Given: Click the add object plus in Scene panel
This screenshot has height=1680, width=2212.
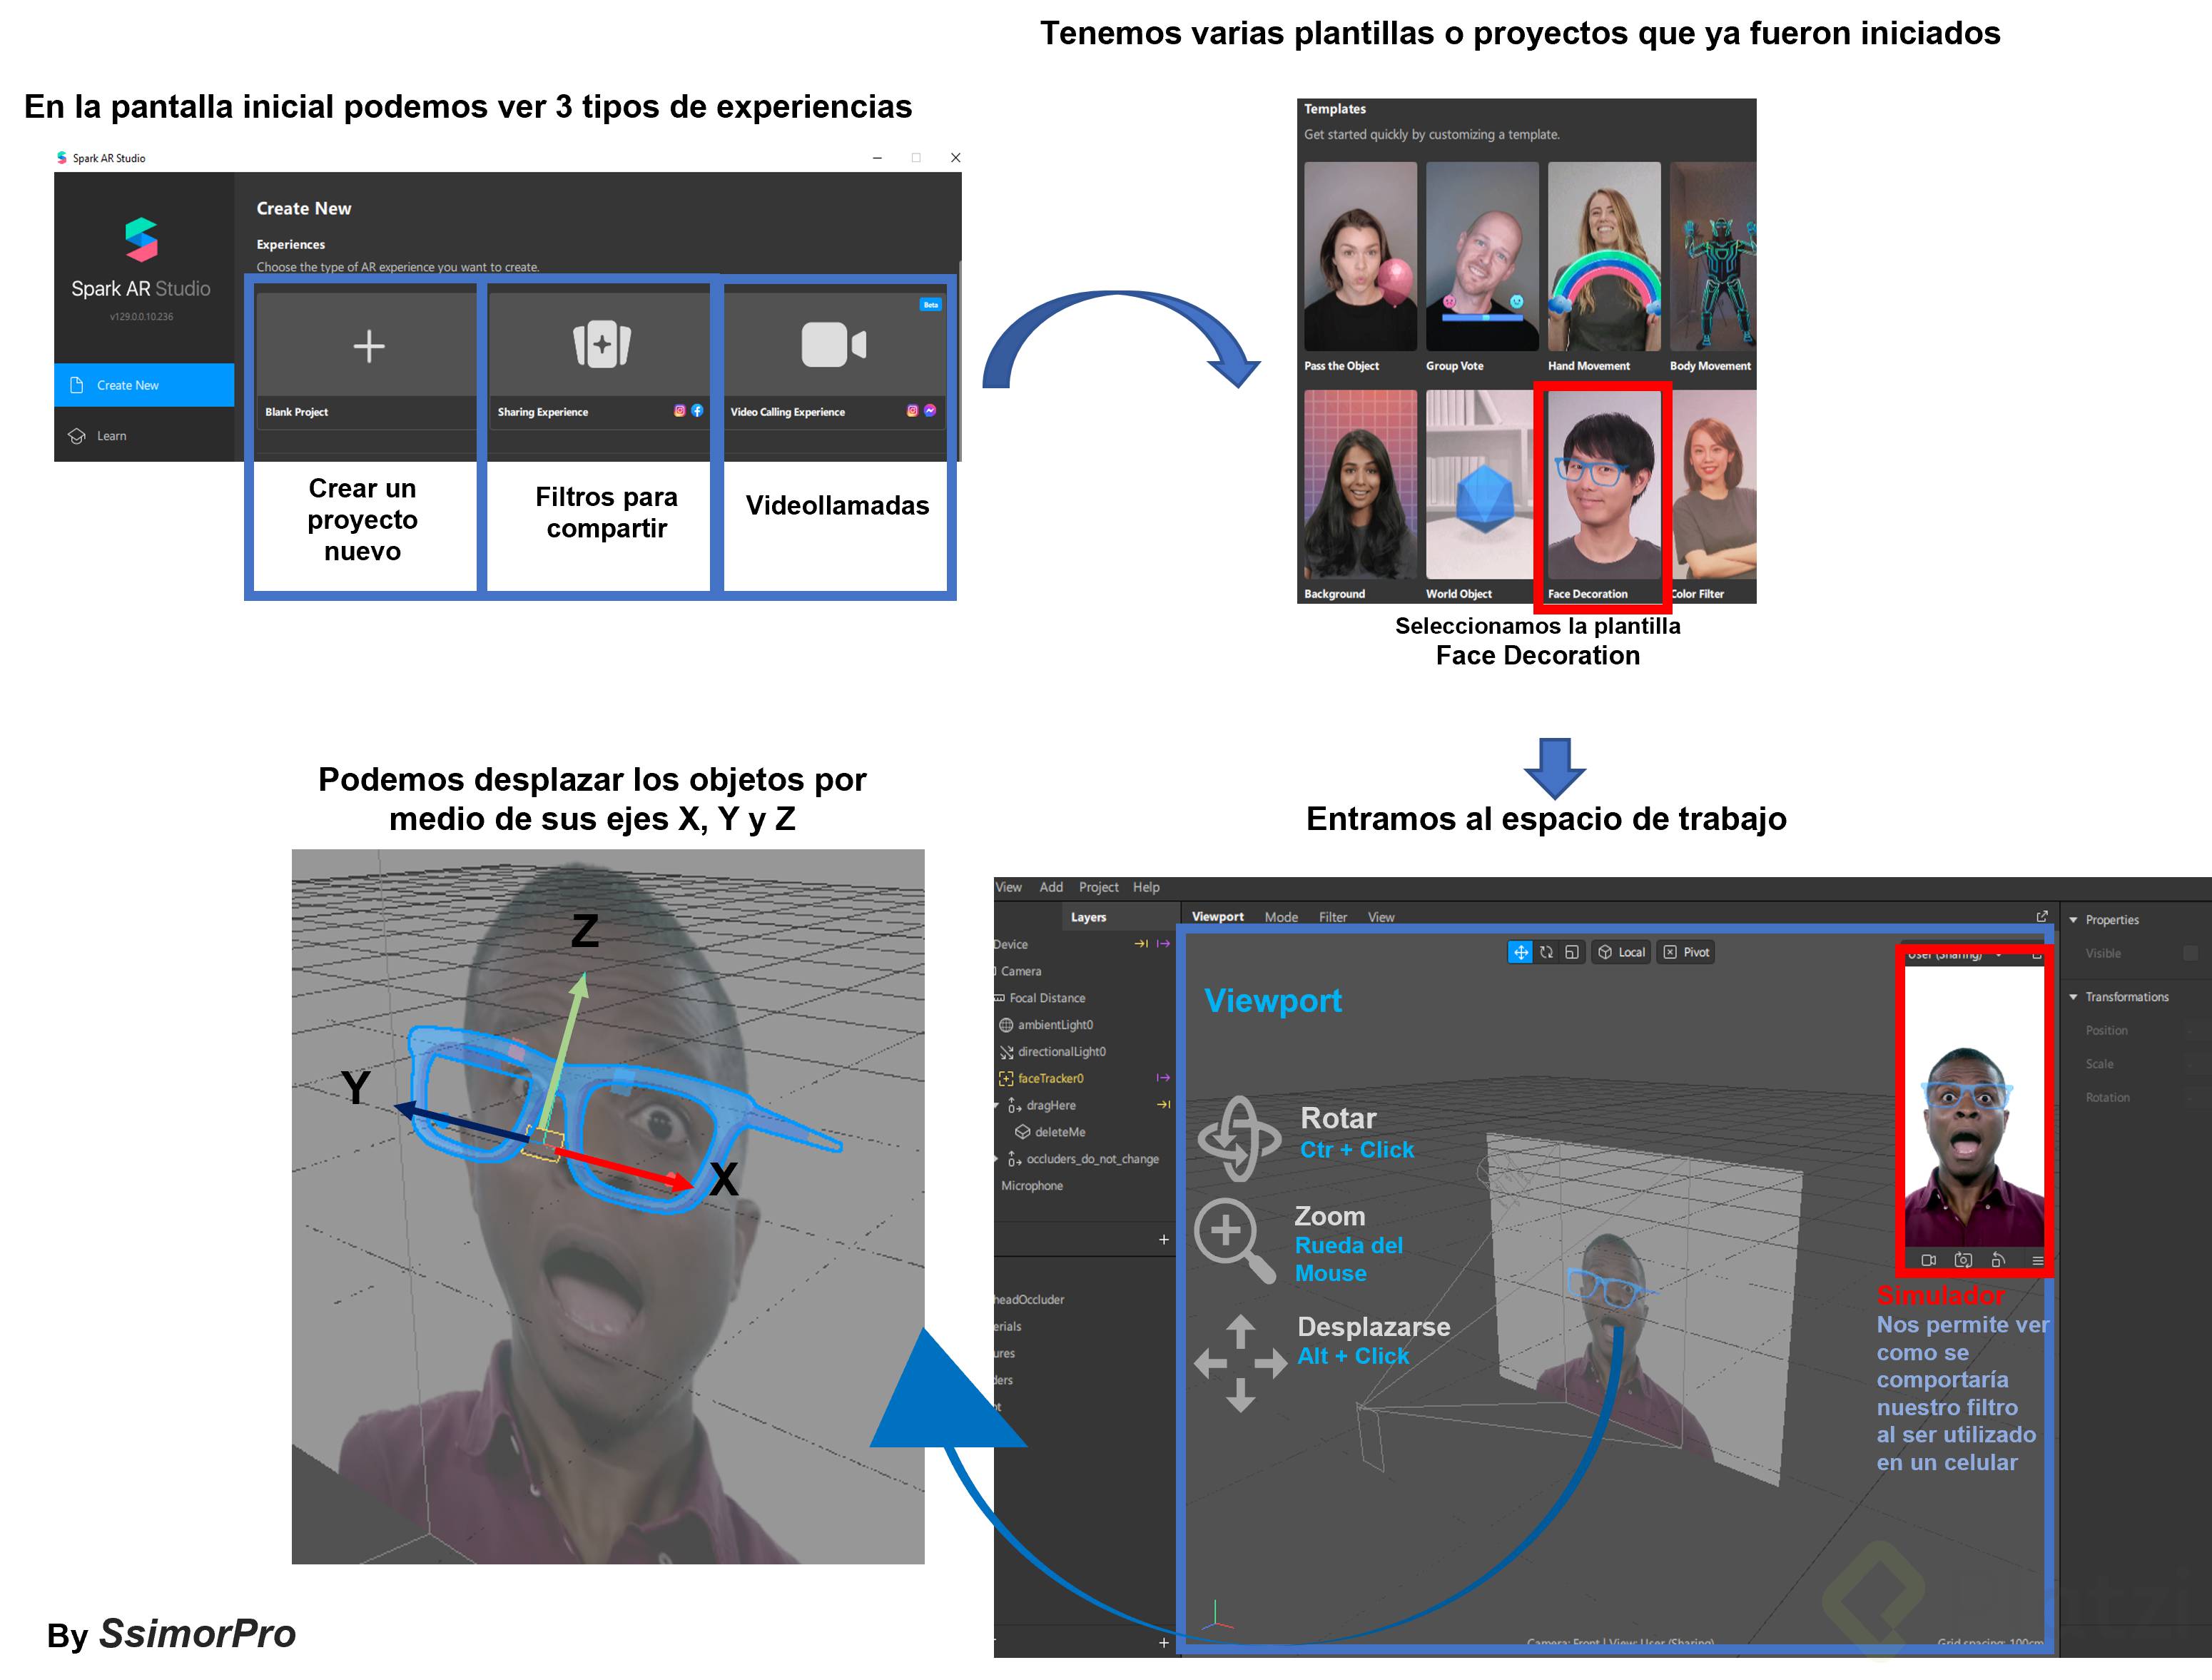Looking at the screenshot, I should click(1164, 1240).
